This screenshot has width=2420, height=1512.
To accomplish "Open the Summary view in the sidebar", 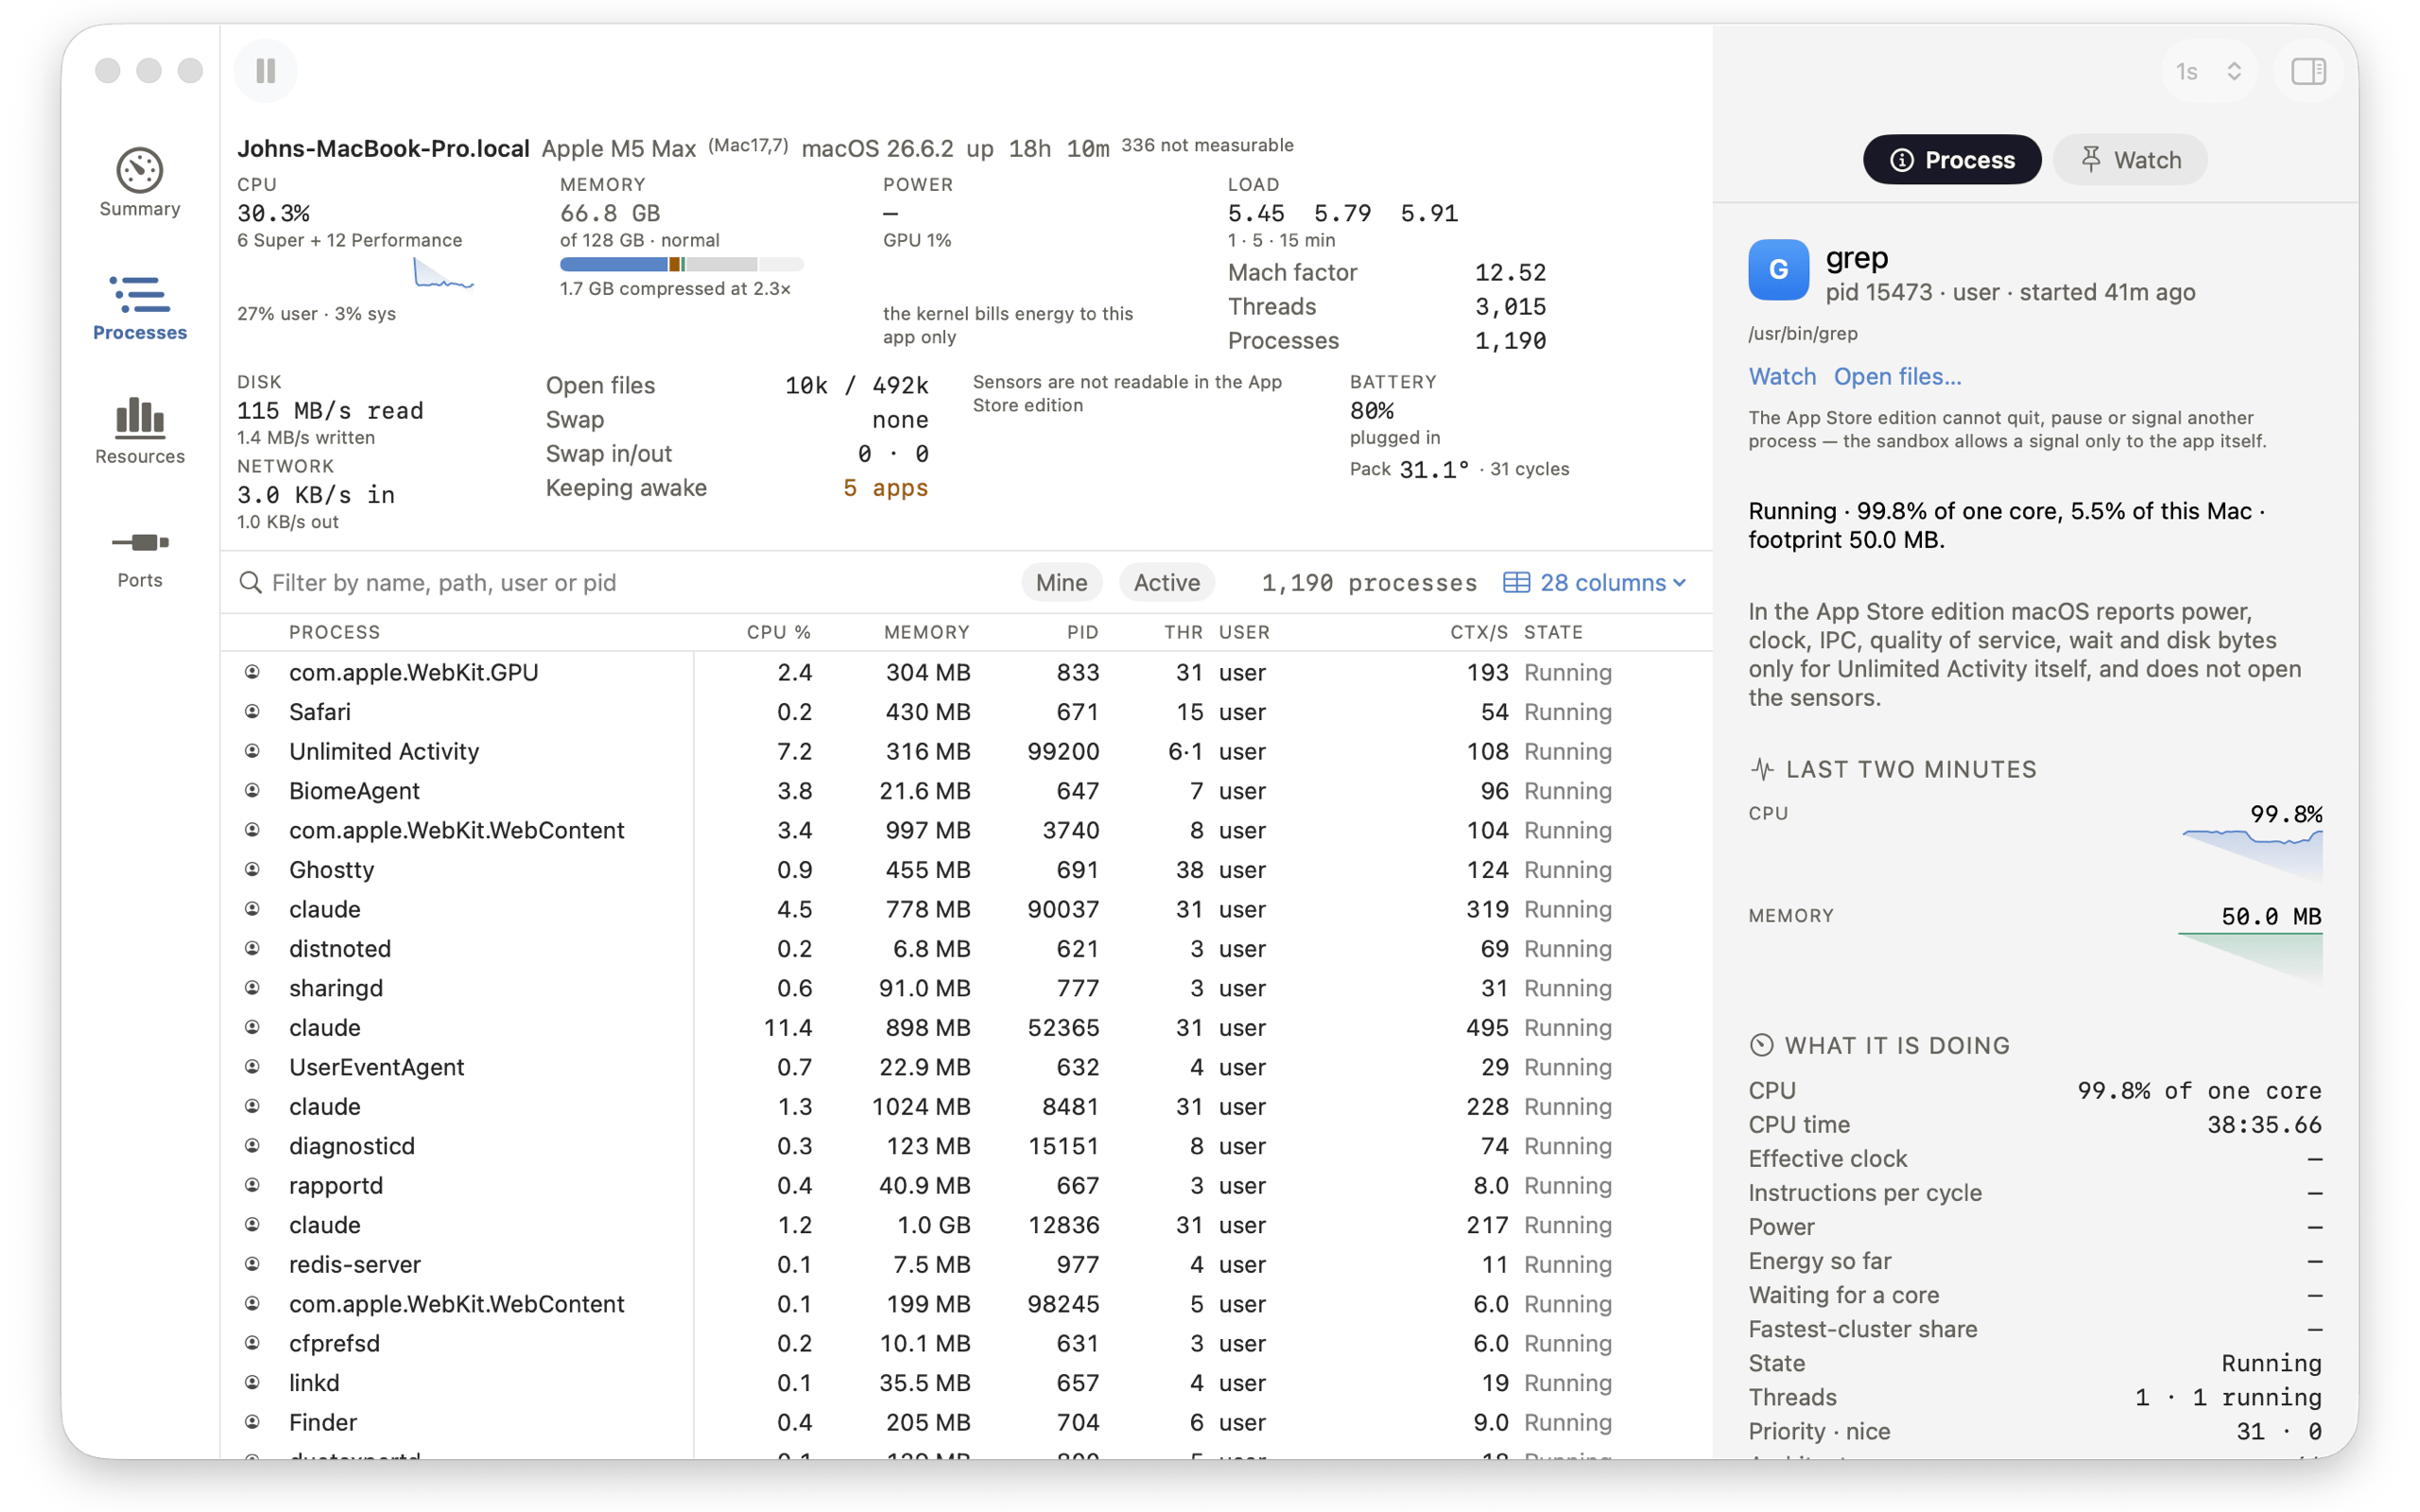I will [140, 183].
